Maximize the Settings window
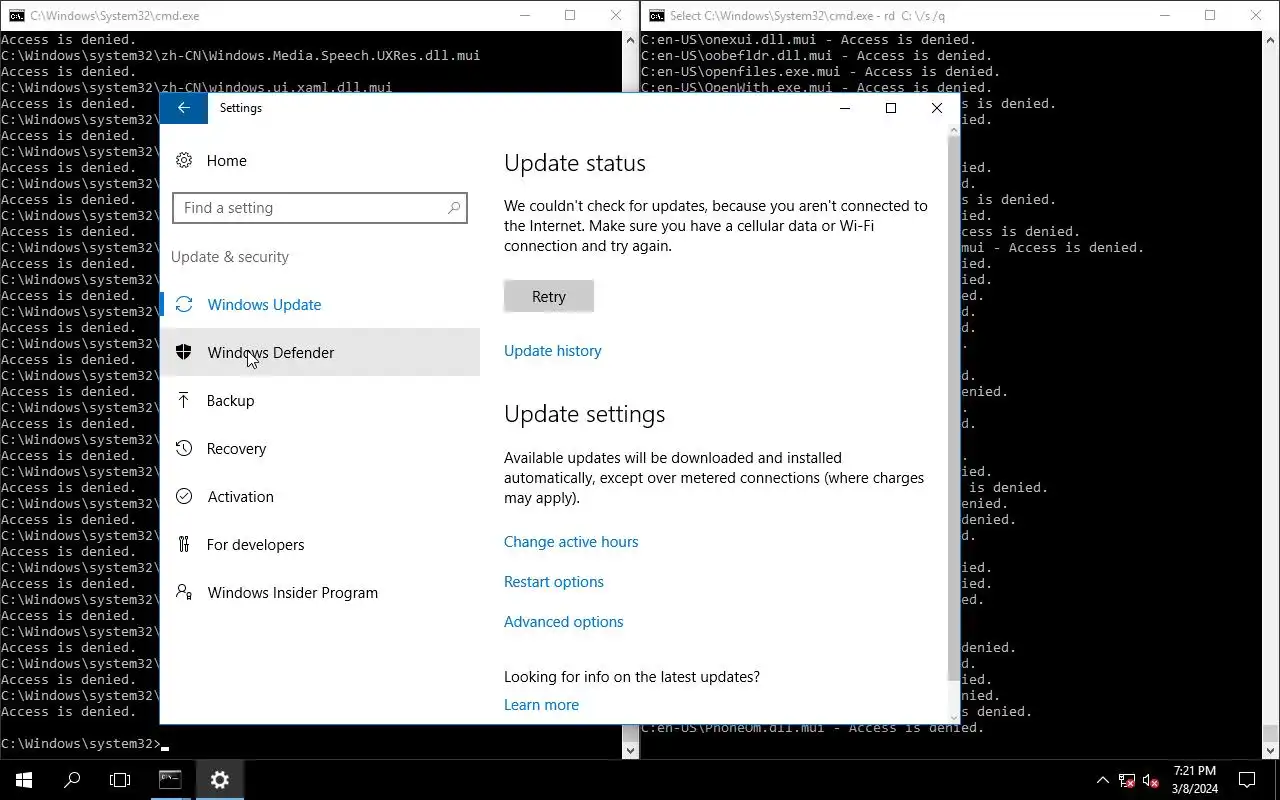1280x800 pixels. point(891,108)
